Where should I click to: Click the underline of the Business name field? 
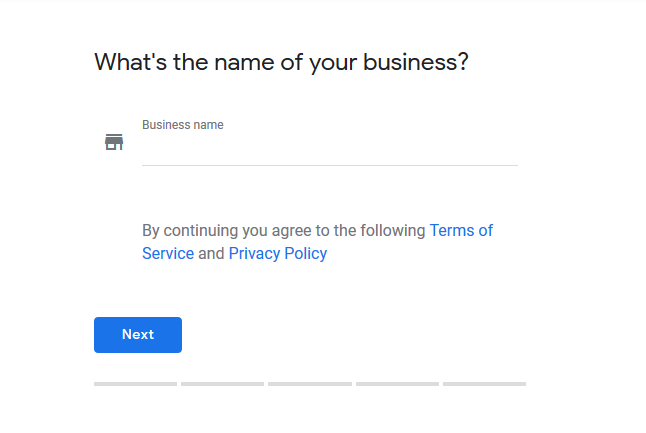tap(330, 165)
